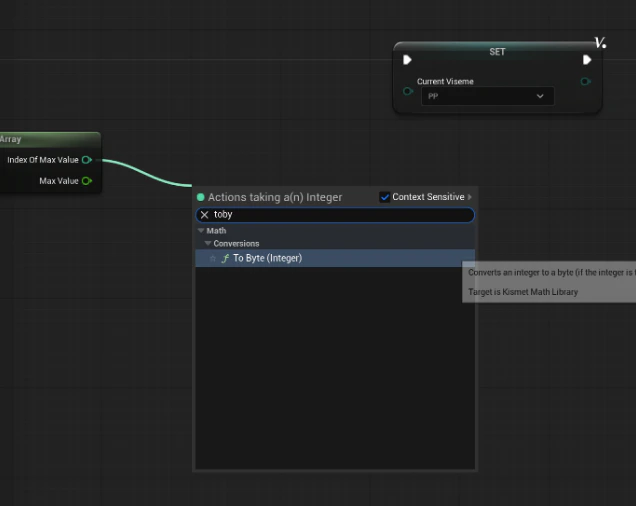Image resolution: width=636 pixels, height=506 pixels.
Task: Click the Index Of Max Value output pin
Action: pos(87,160)
